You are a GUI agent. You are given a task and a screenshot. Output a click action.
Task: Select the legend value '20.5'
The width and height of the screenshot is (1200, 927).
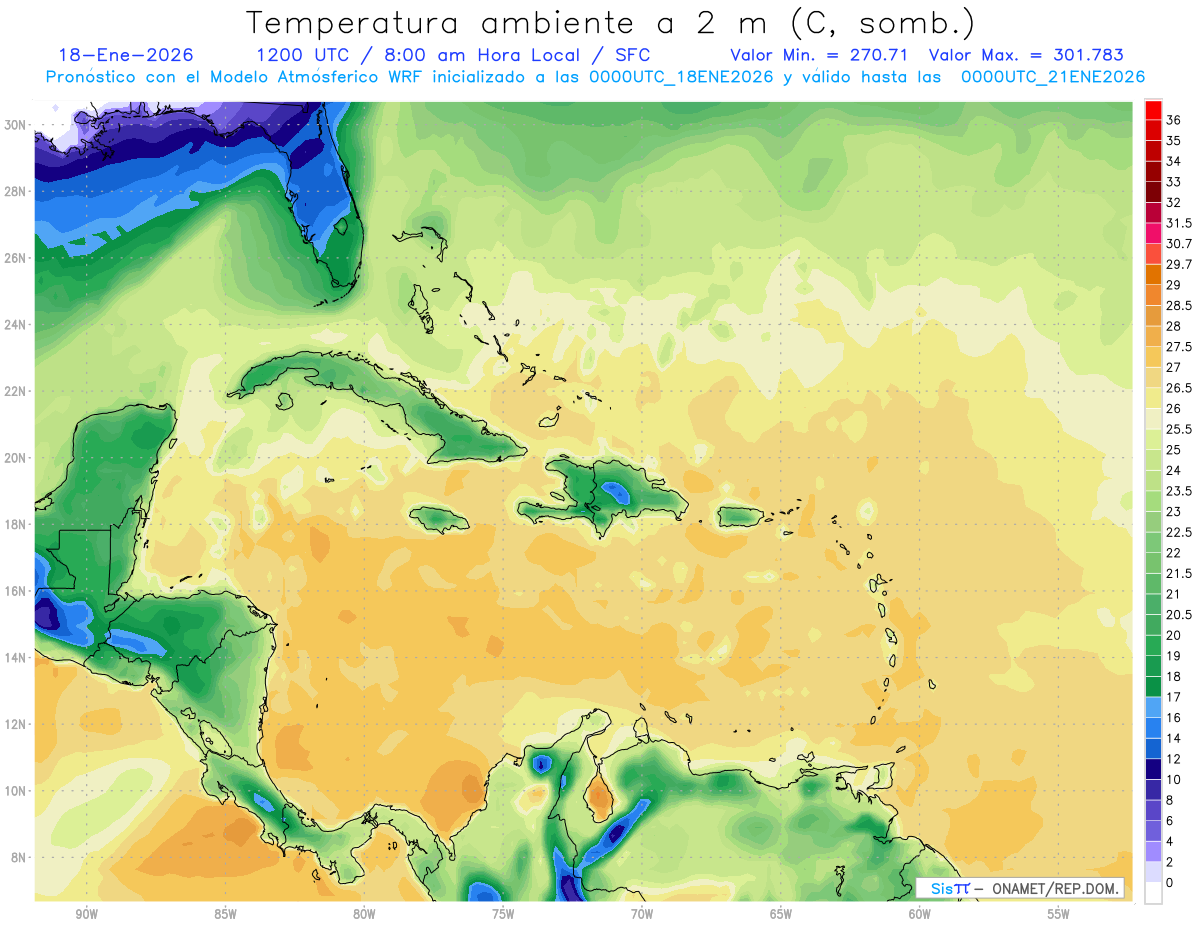point(1179,615)
